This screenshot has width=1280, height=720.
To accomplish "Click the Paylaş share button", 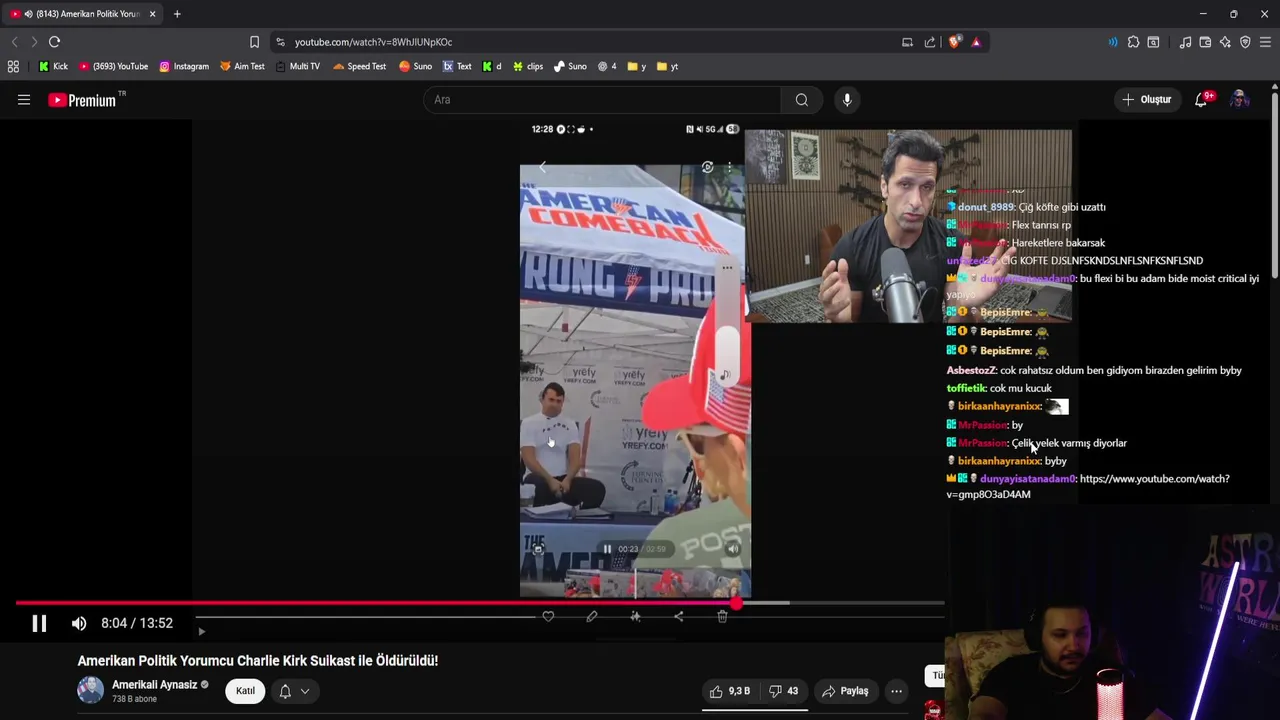I will point(845,691).
